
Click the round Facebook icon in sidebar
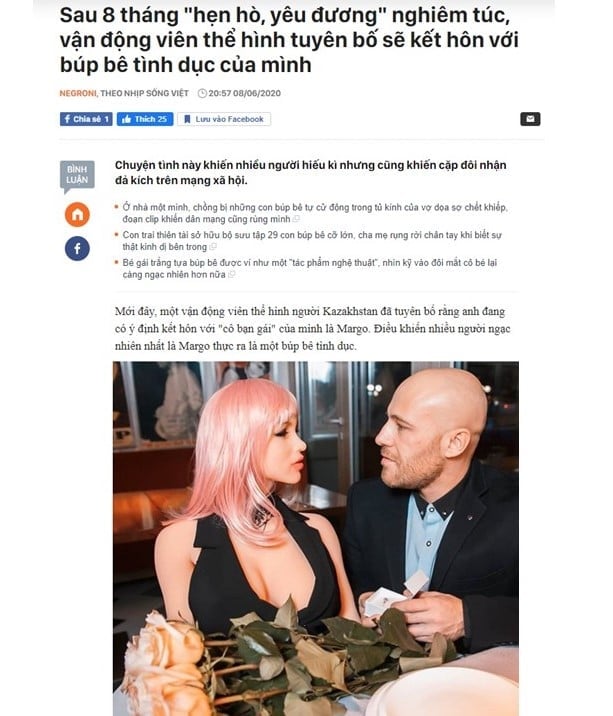[x=77, y=248]
